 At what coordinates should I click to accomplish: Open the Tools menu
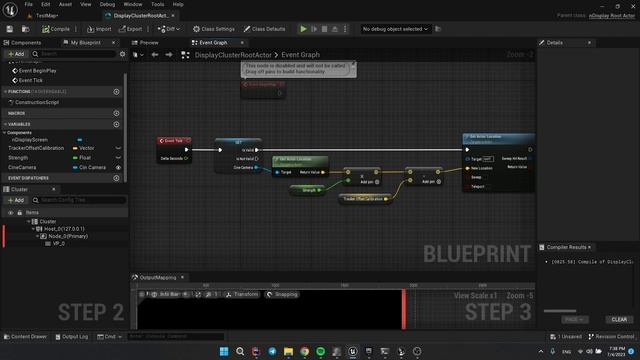[x=158, y=4]
